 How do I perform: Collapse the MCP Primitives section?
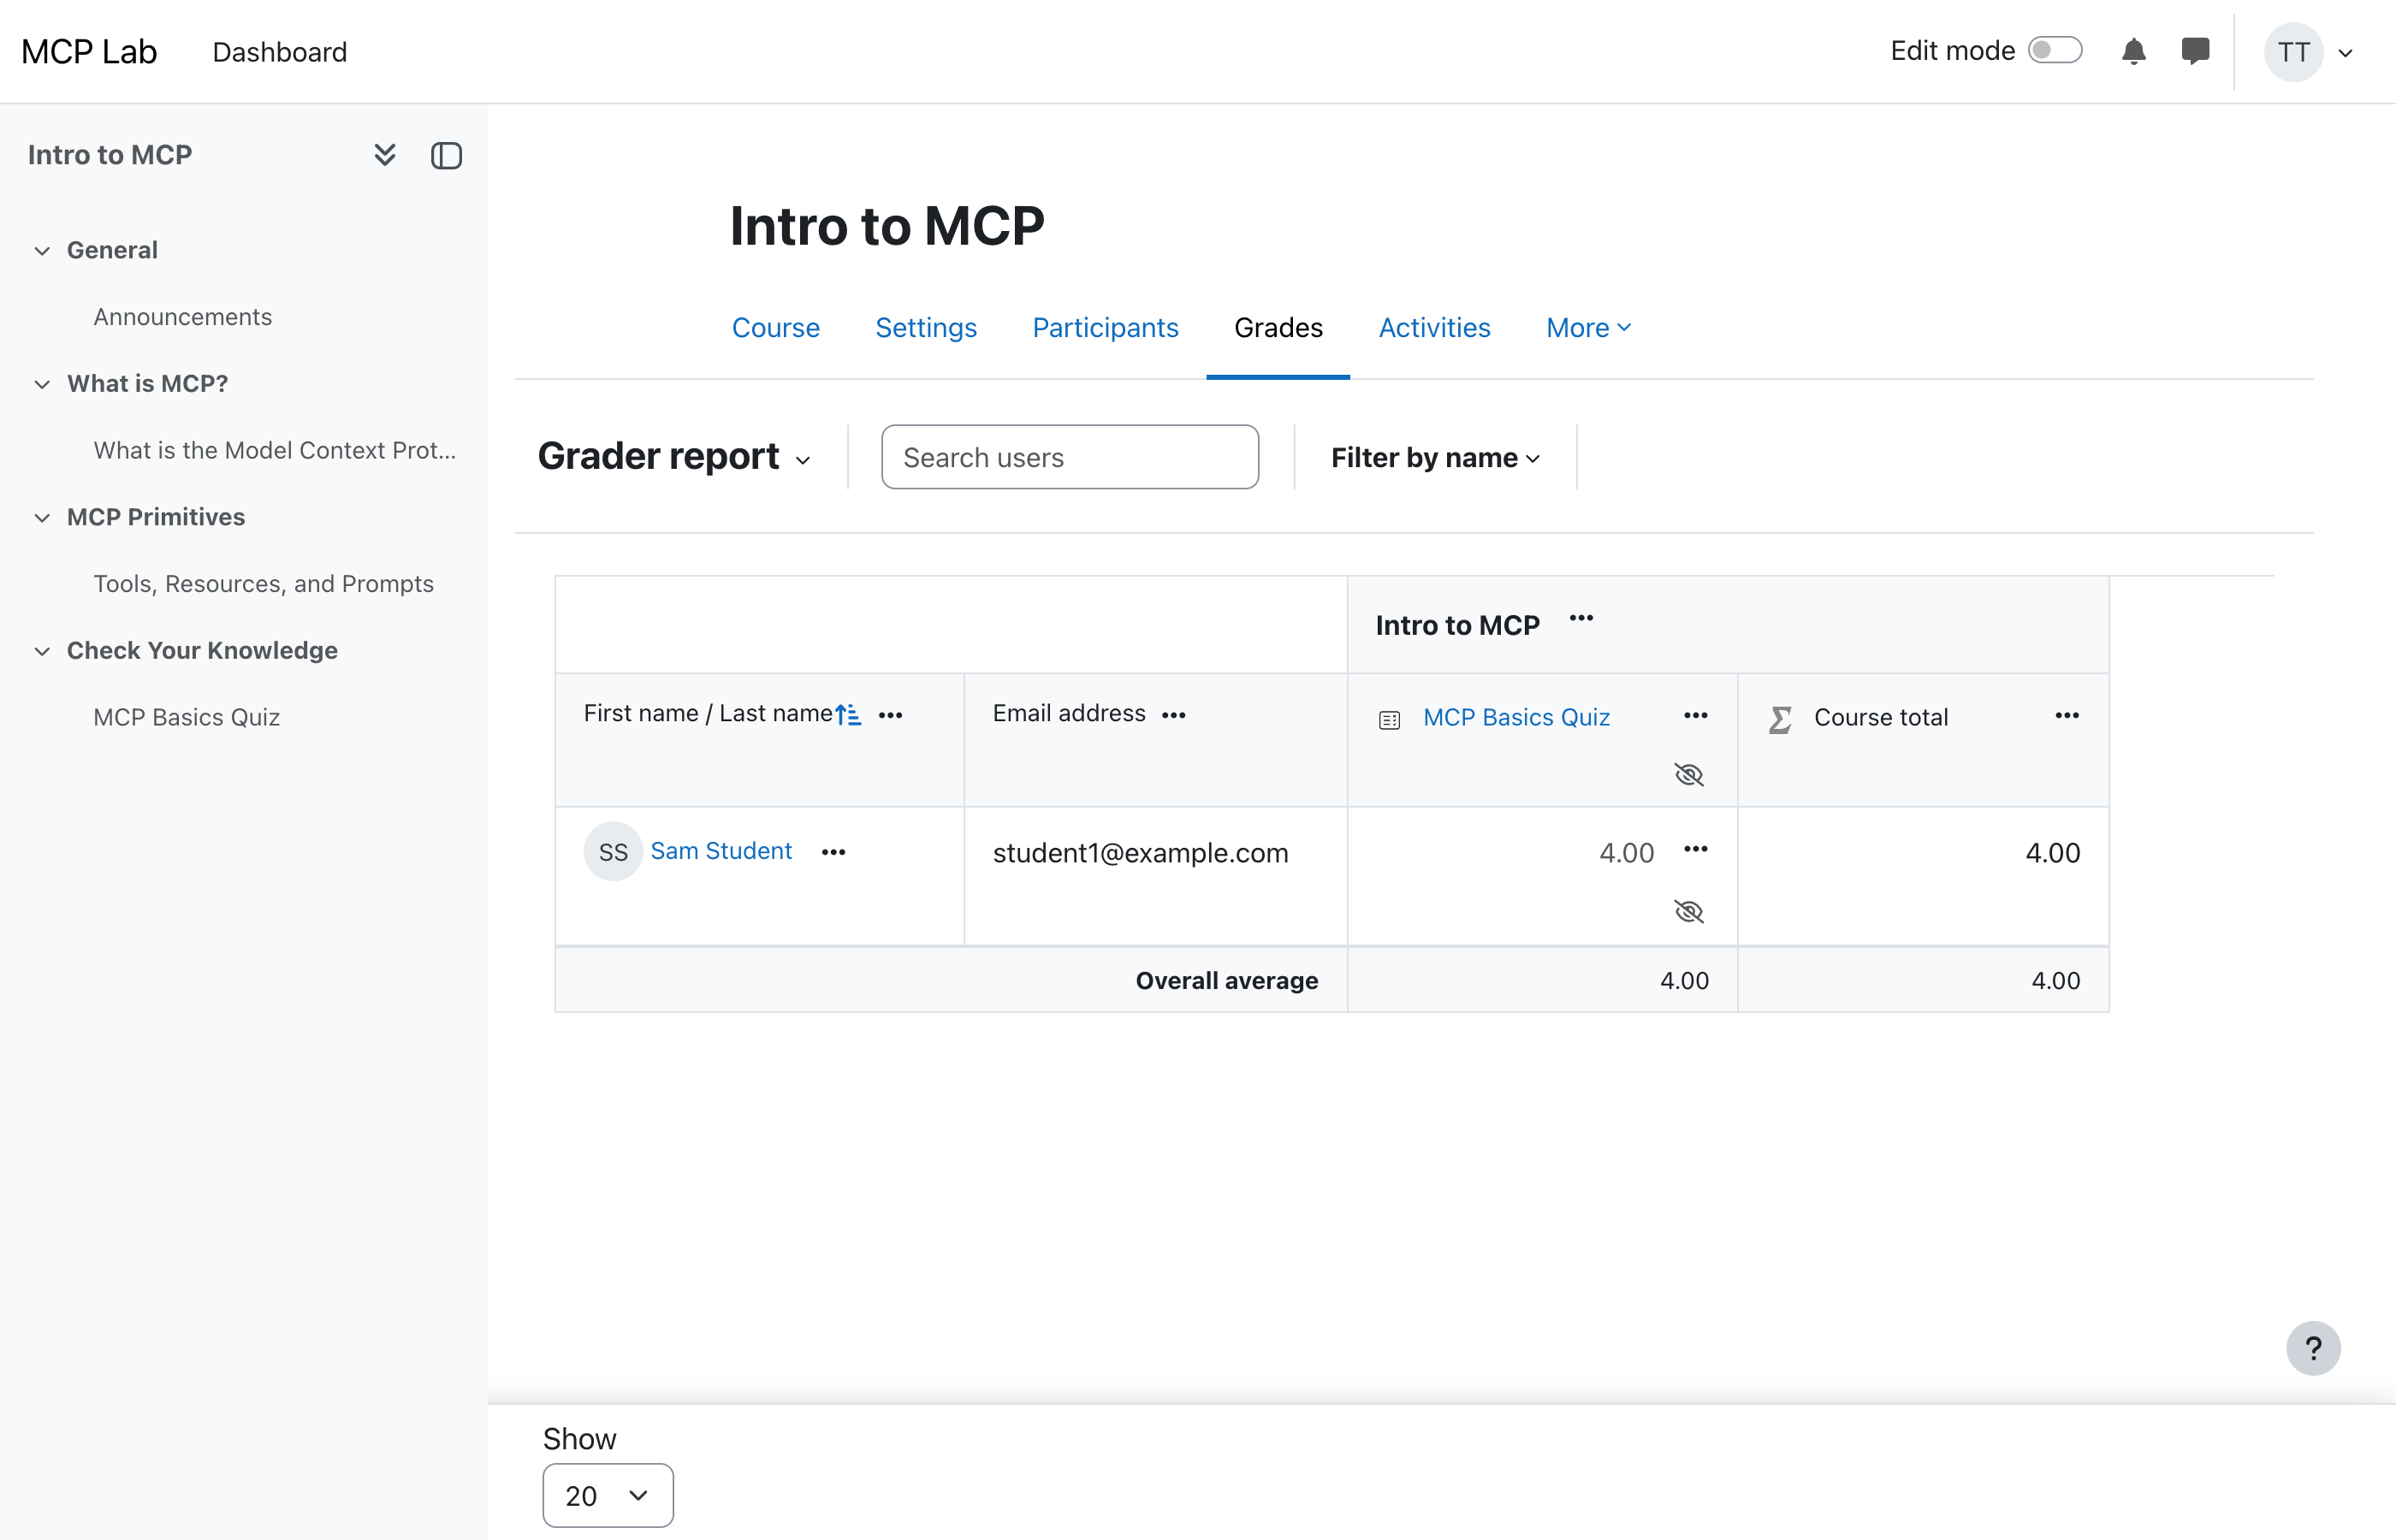42,517
